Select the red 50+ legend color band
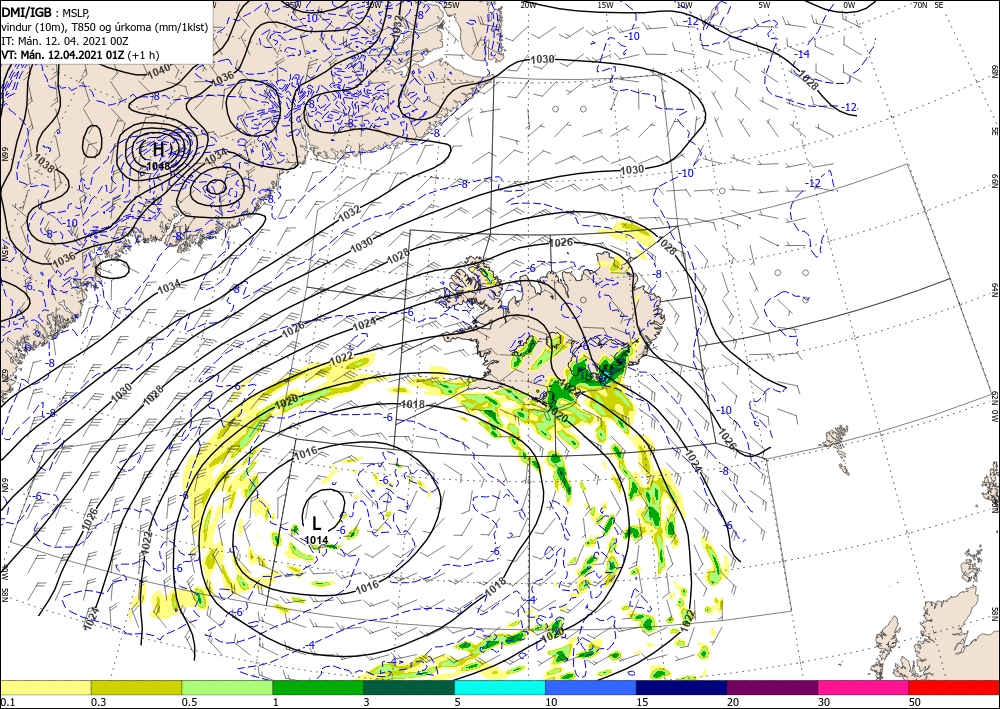 [954, 687]
